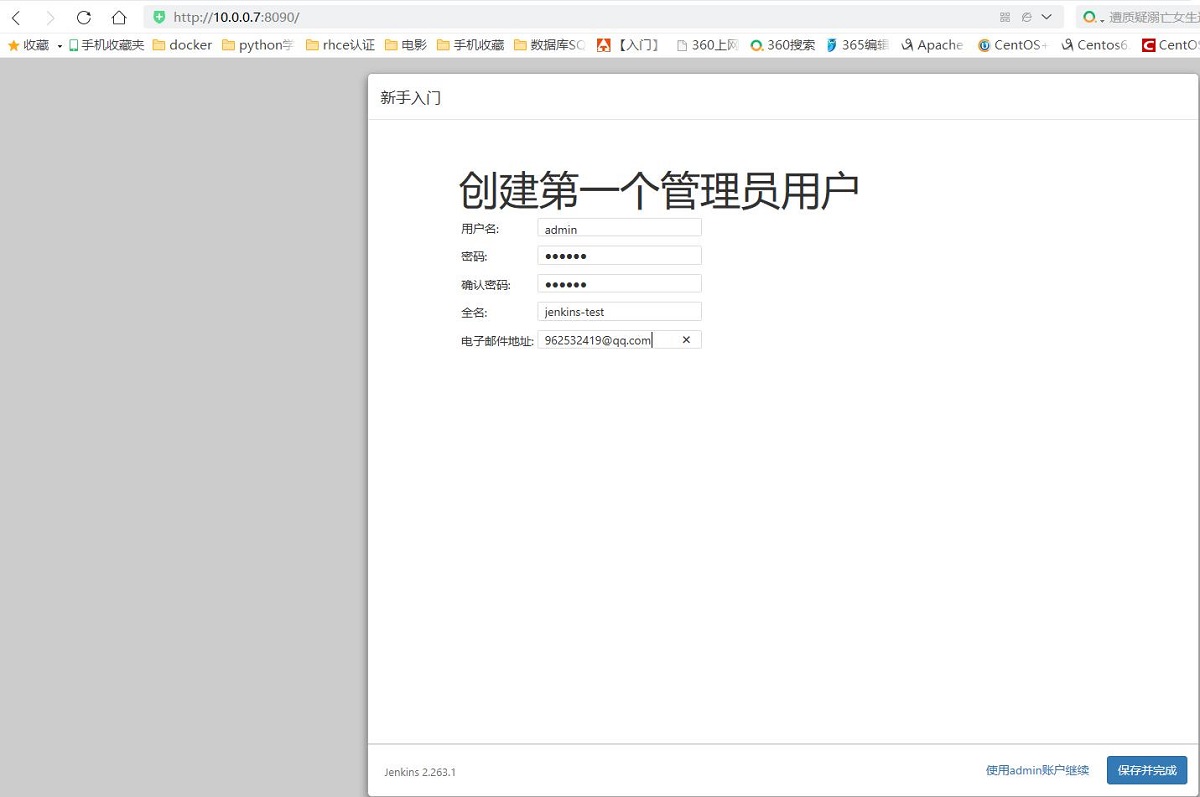Click the 收藏 star bookmark icon
1200x797 pixels.
[x=14, y=45]
